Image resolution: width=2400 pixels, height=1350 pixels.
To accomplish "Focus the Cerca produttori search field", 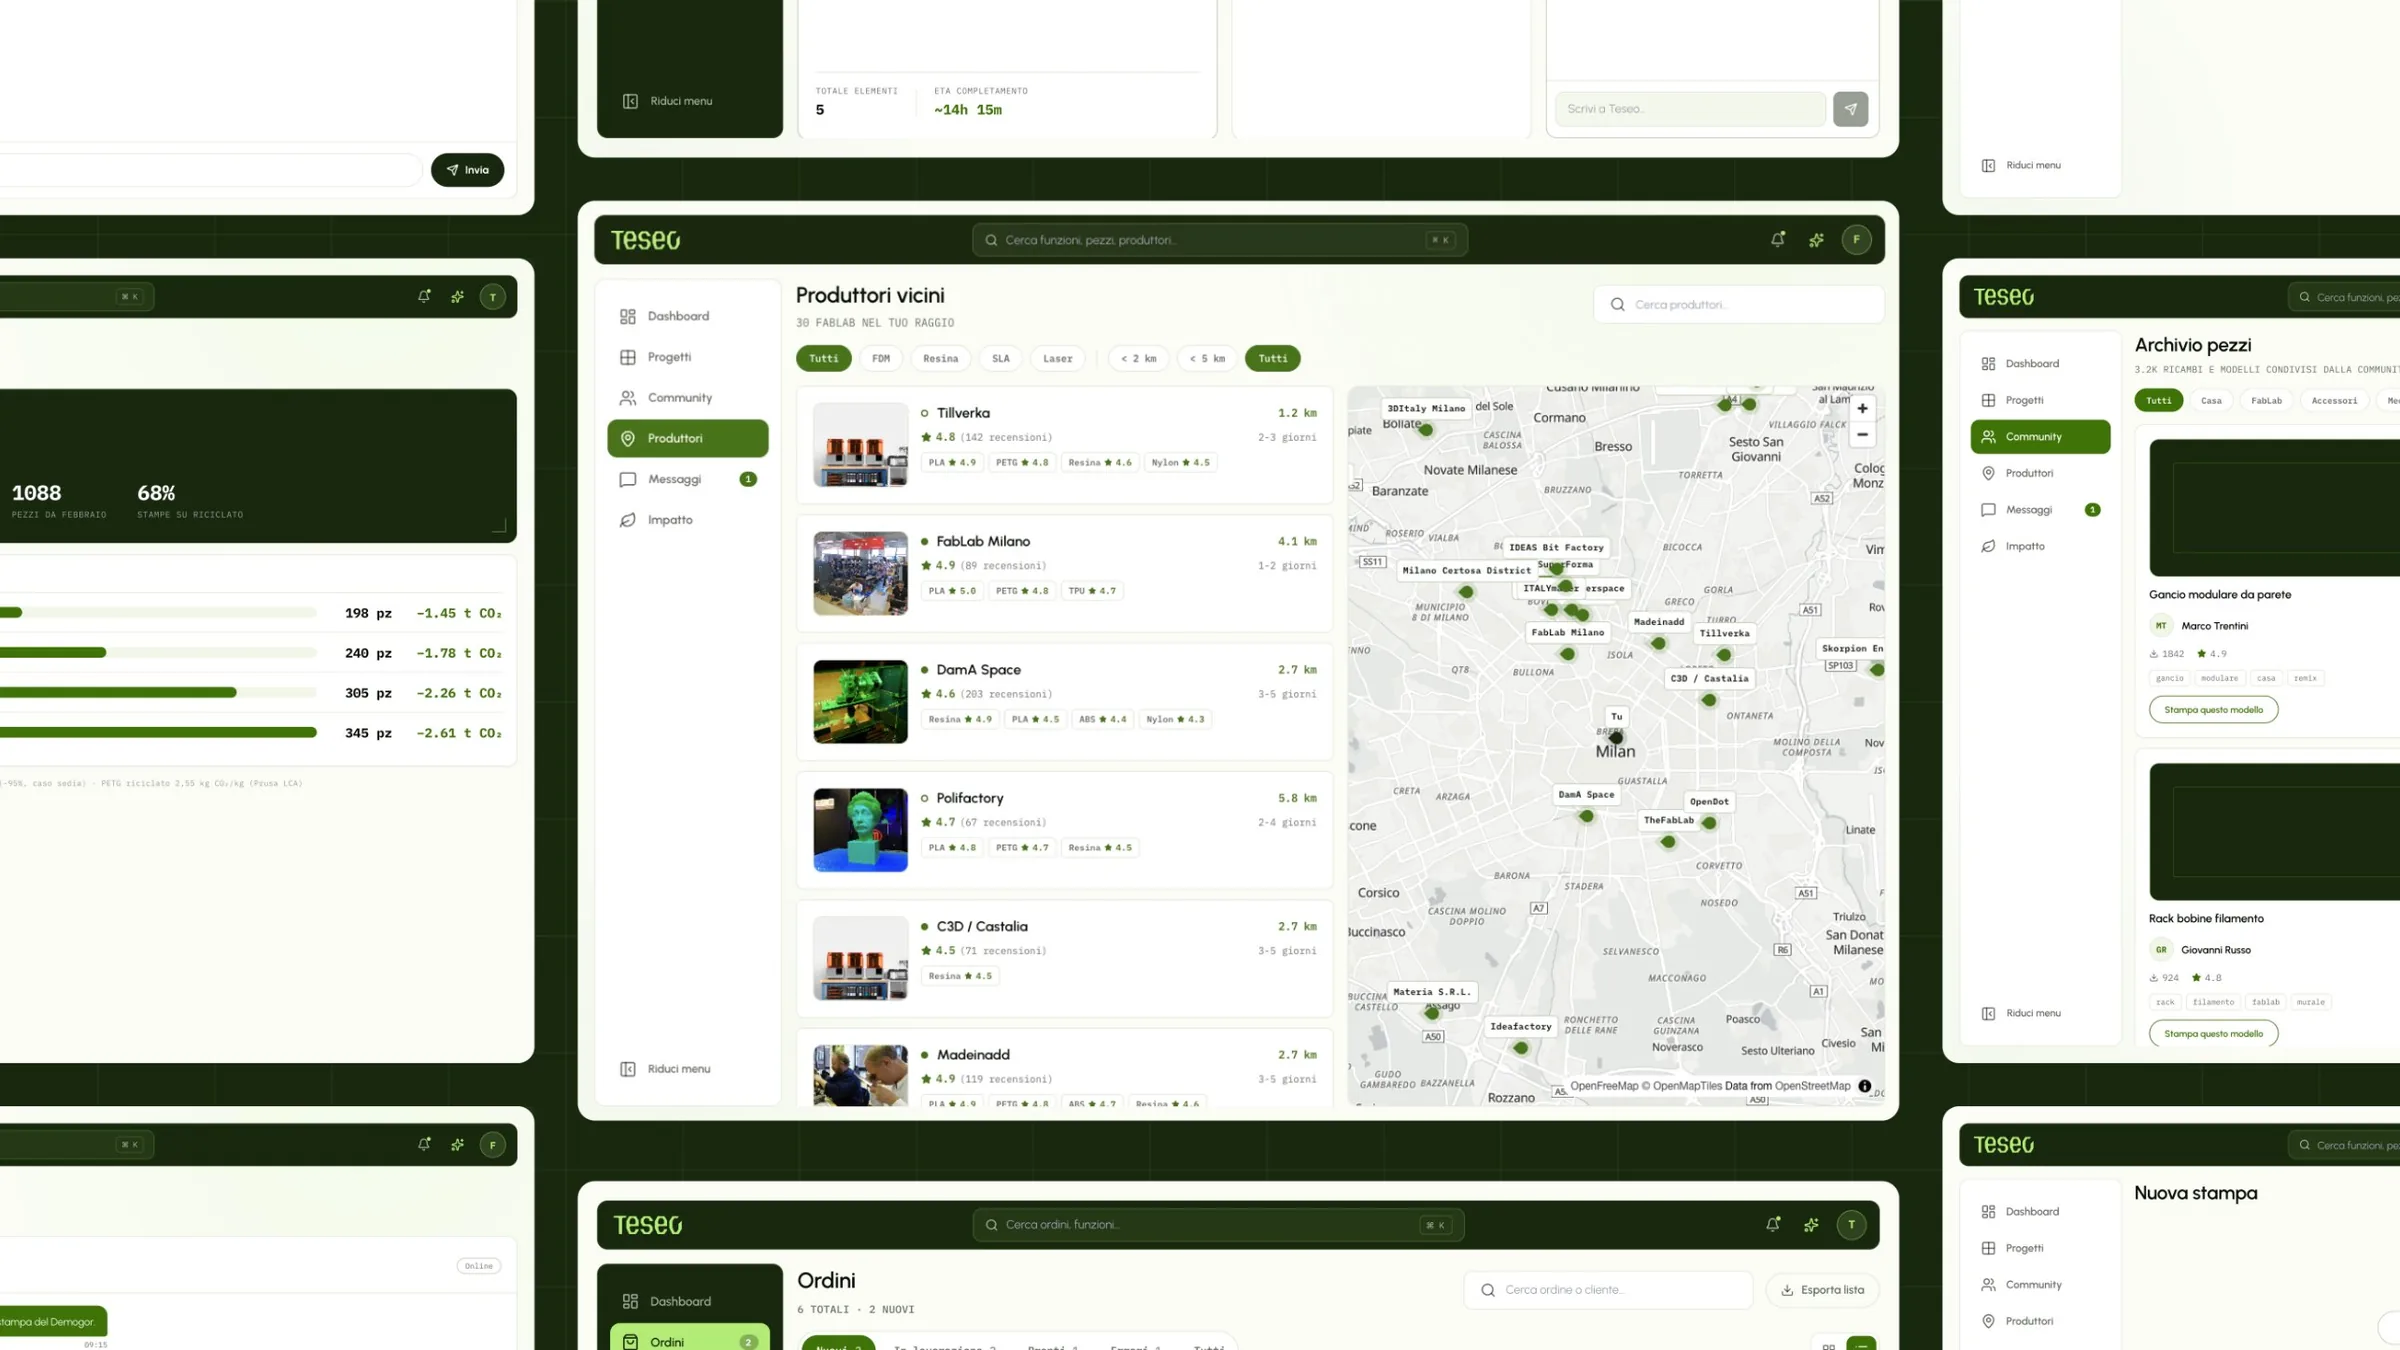I will click(1738, 305).
